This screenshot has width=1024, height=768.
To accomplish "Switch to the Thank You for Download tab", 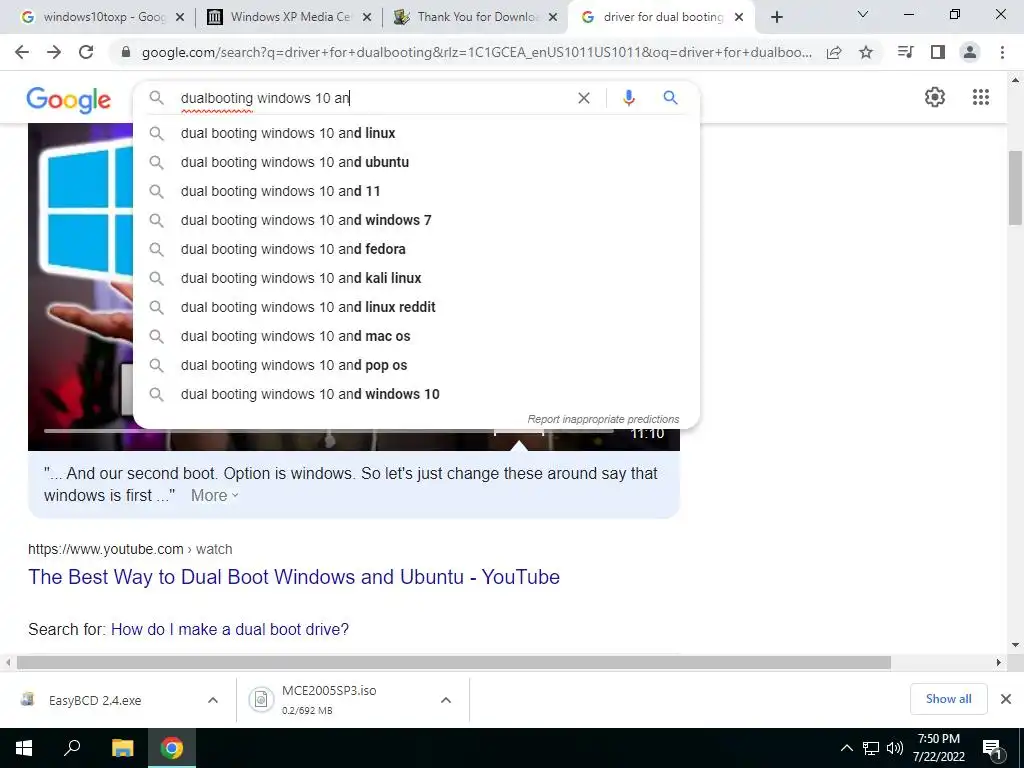I will pyautogui.click(x=477, y=17).
